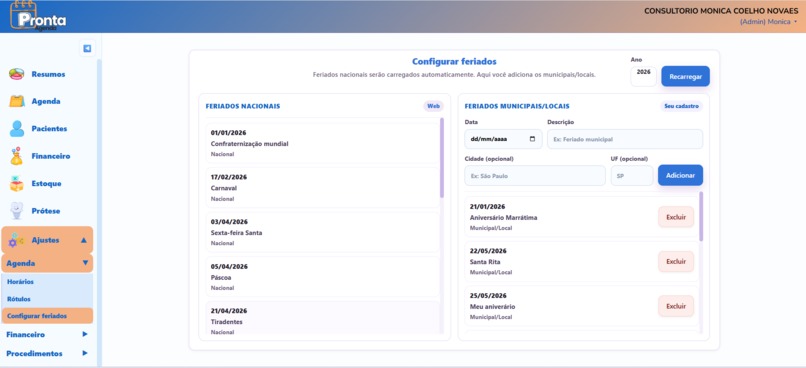Click the Descrição input field
Image resolution: width=806 pixels, height=368 pixels.
(x=625, y=139)
